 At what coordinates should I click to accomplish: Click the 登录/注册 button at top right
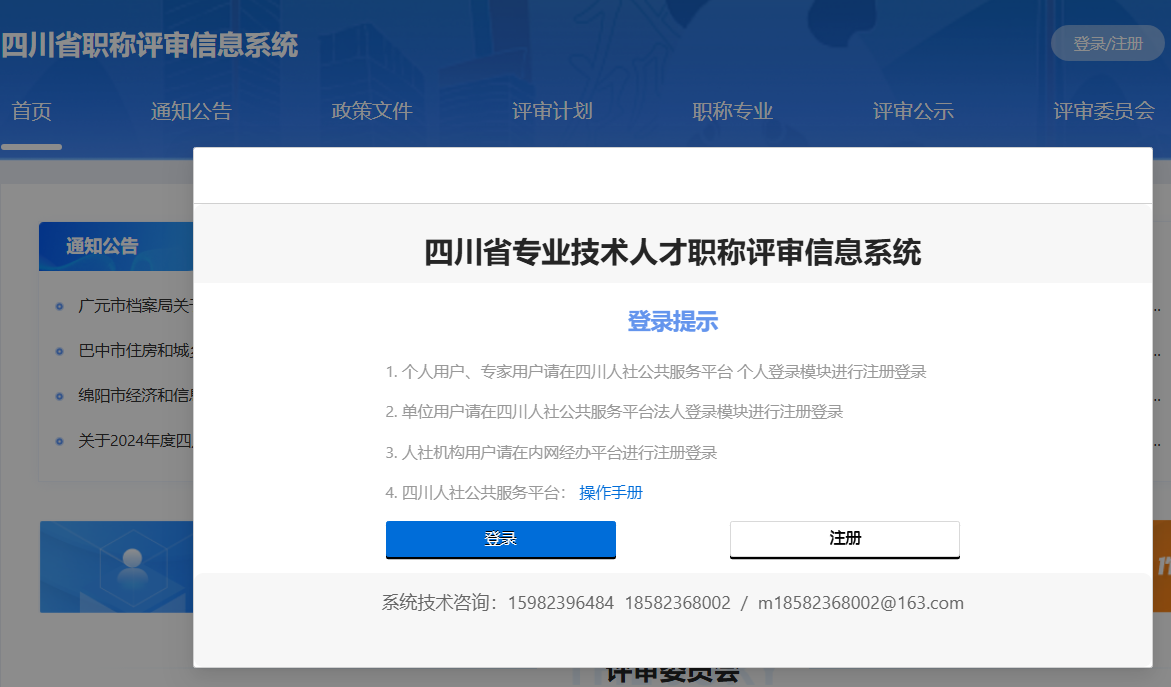tap(1108, 44)
